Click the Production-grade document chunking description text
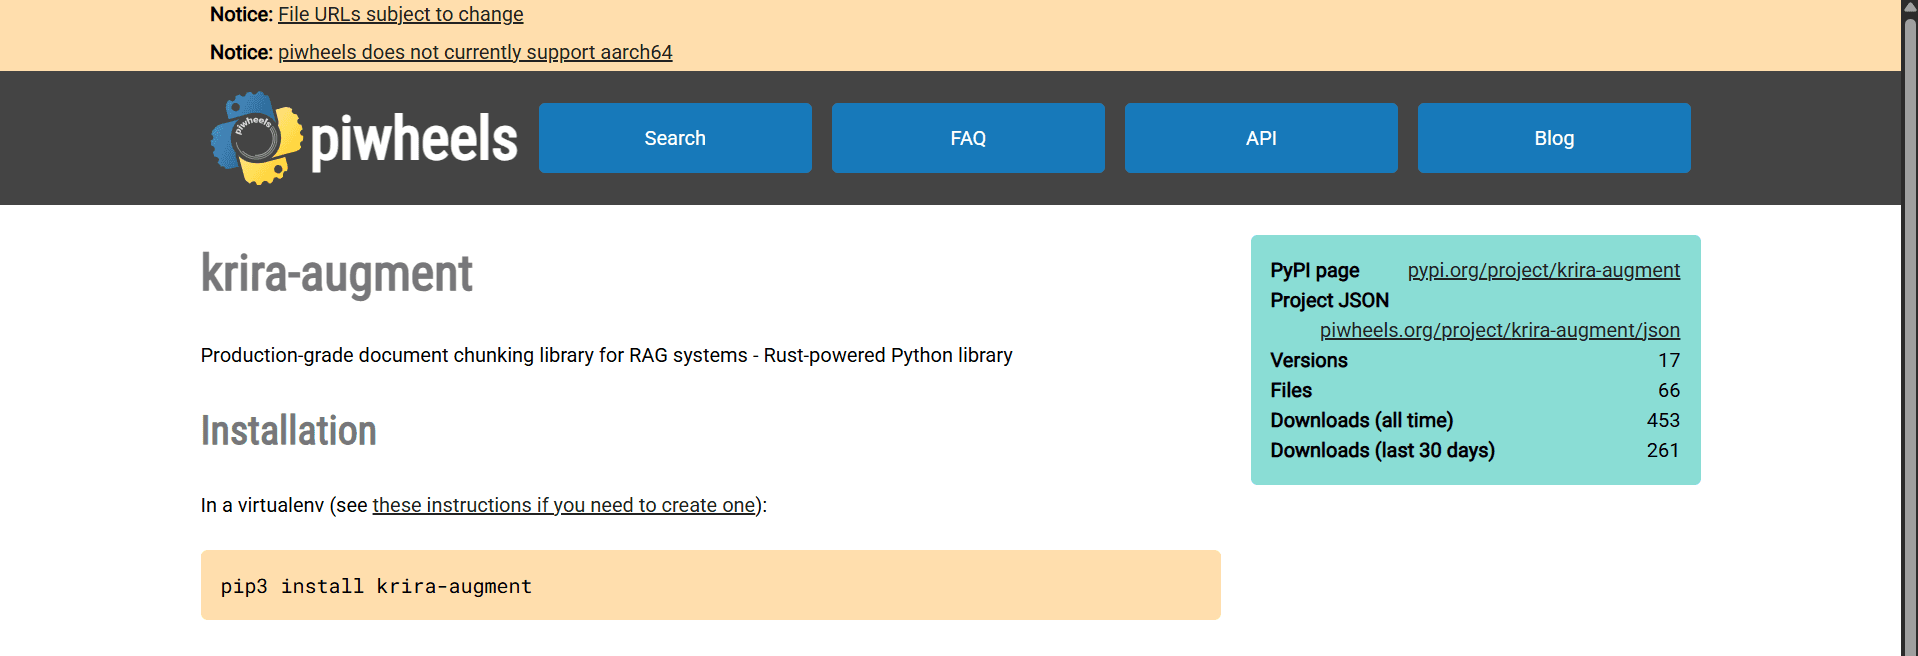 pyautogui.click(x=606, y=355)
